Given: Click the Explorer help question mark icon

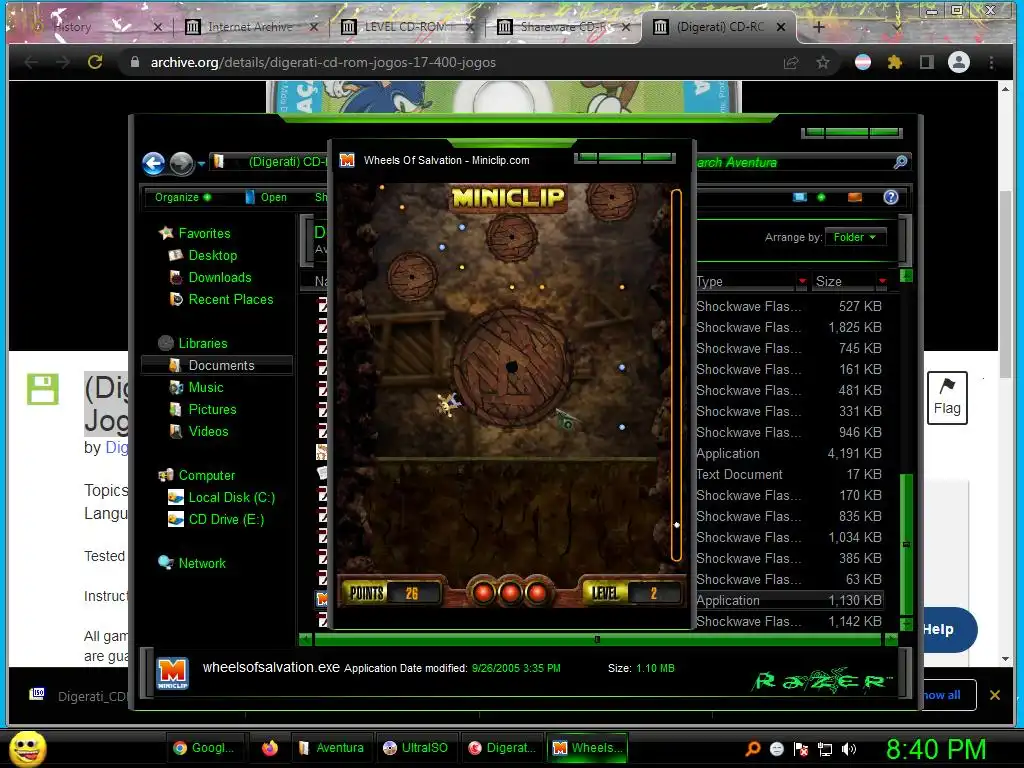Looking at the screenshot, I should 891,197.
